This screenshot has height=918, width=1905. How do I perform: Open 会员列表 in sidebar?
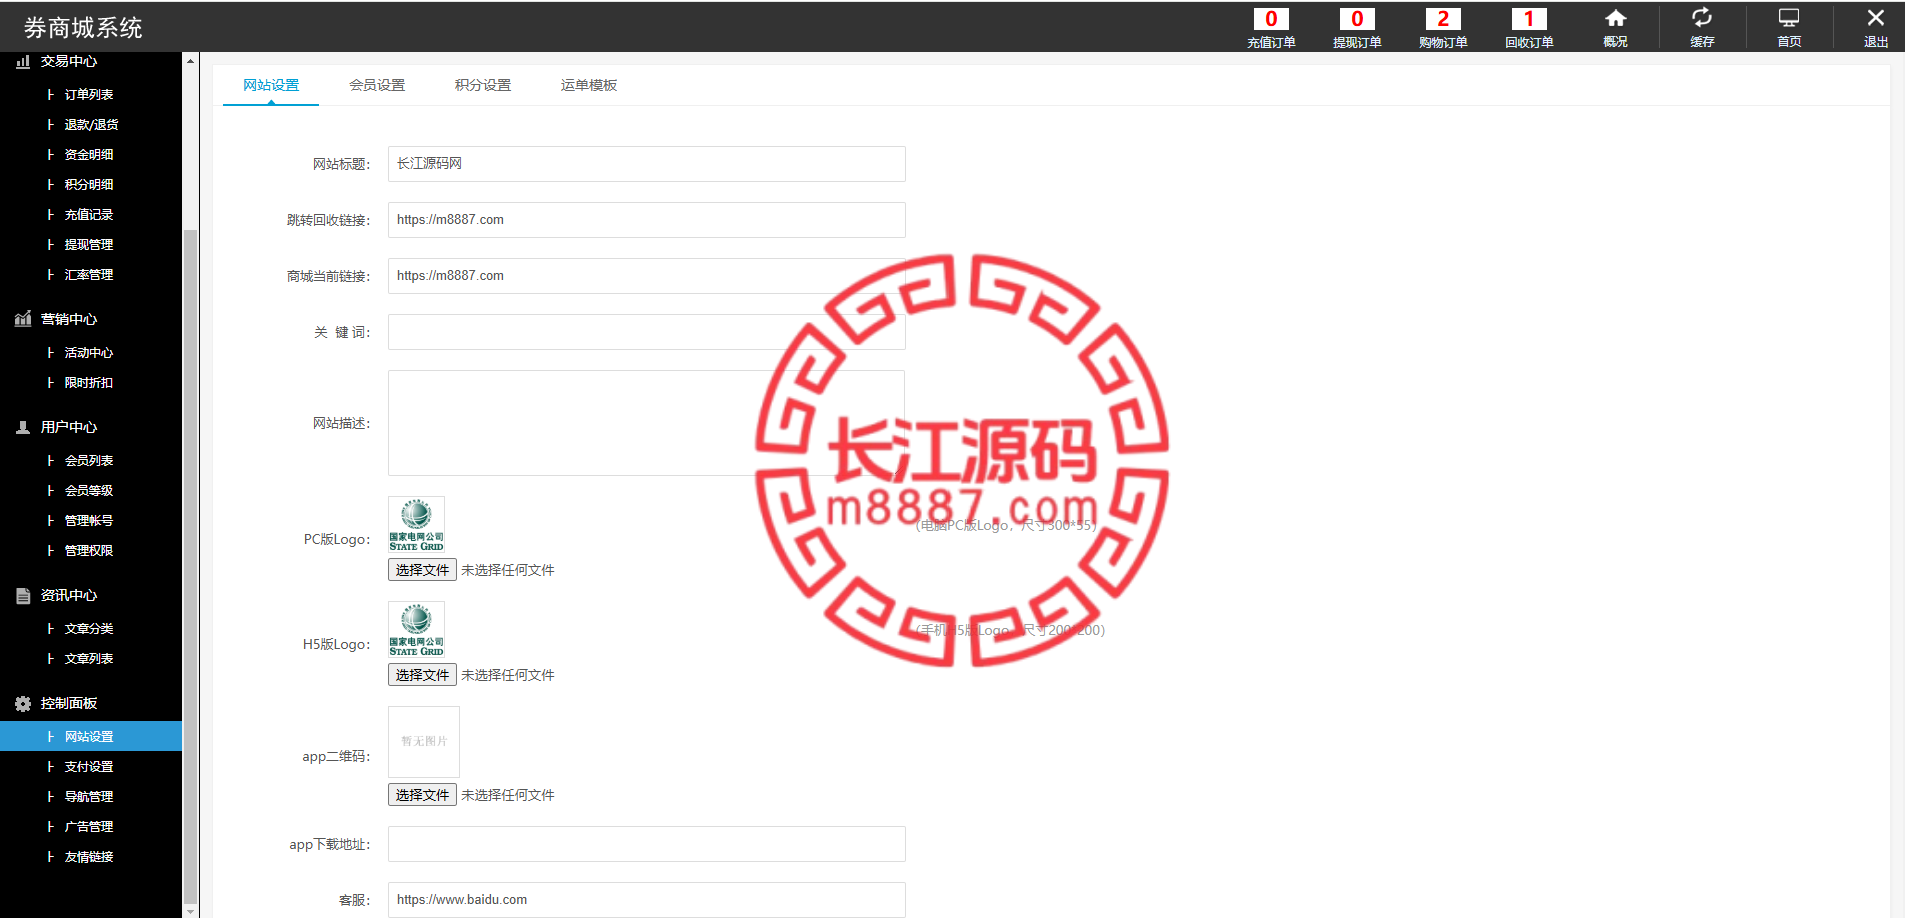(x=90, y=460)
